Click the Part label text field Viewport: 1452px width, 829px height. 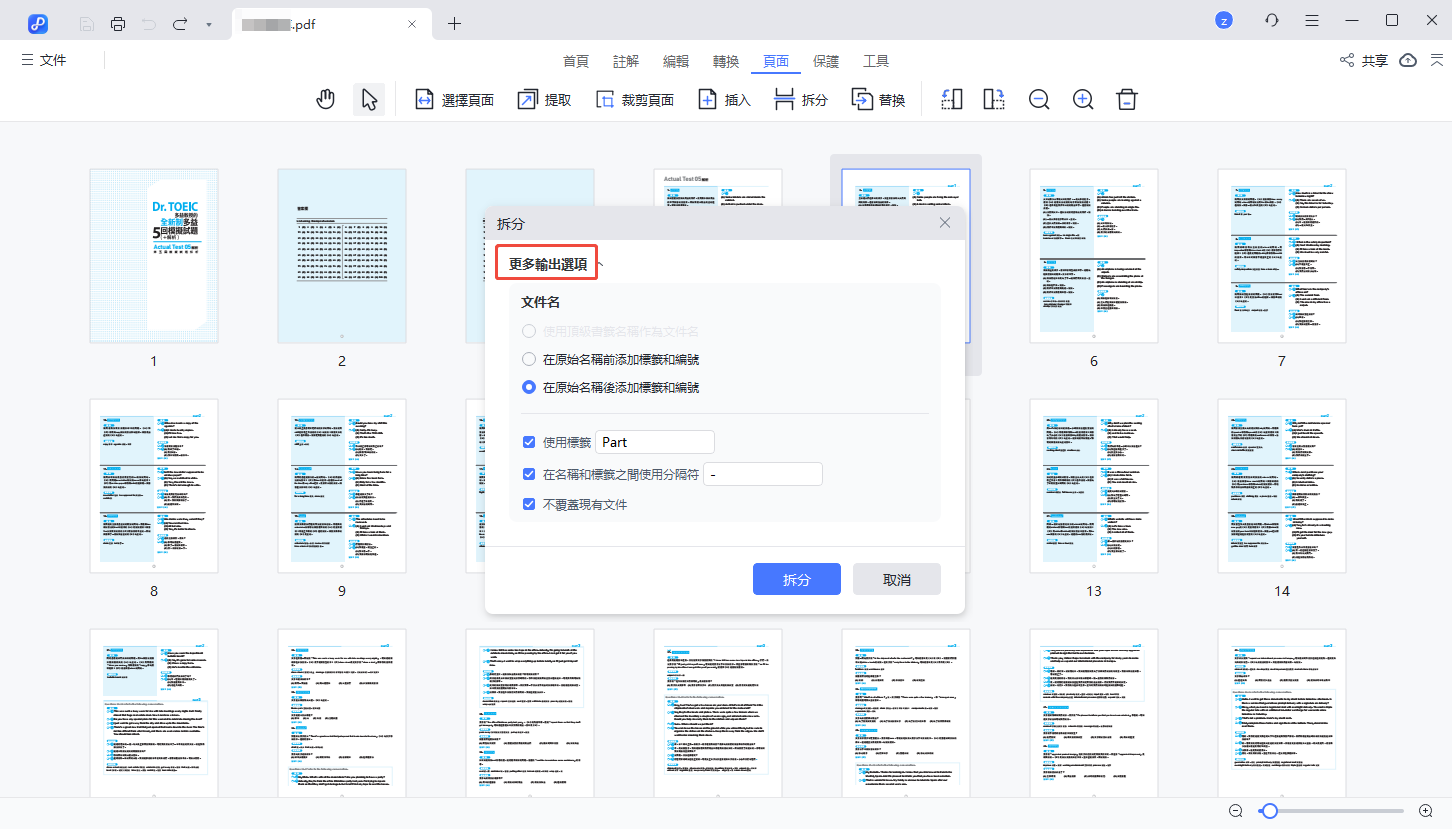pos(655,442)
